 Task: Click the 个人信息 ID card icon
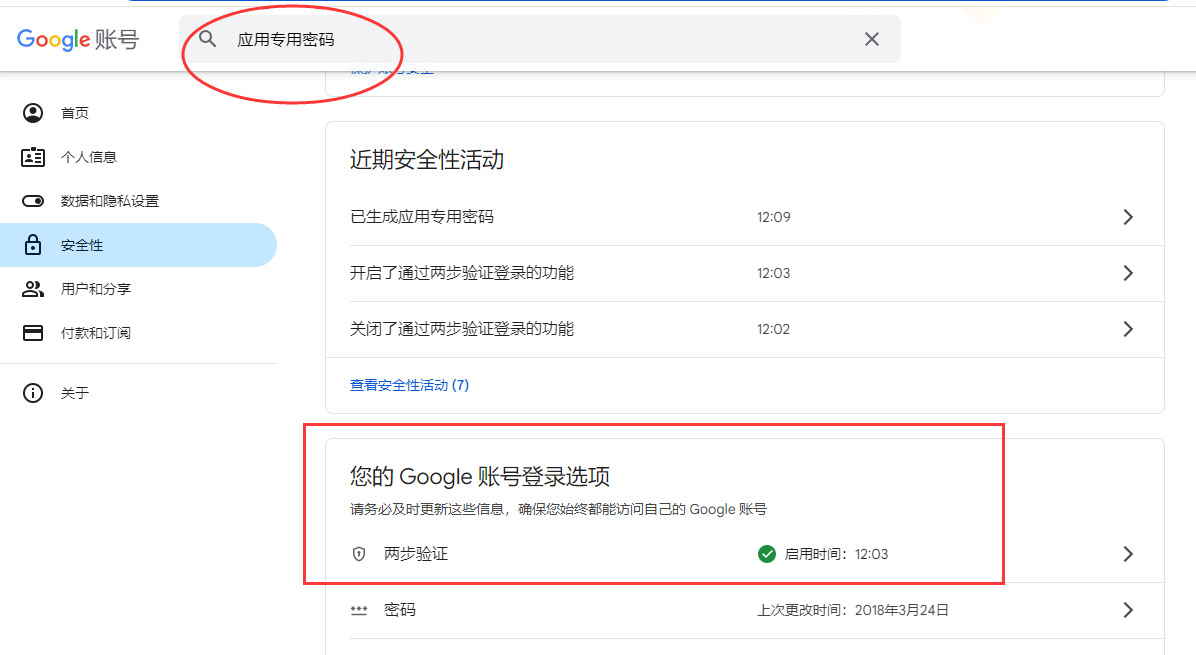33,157
